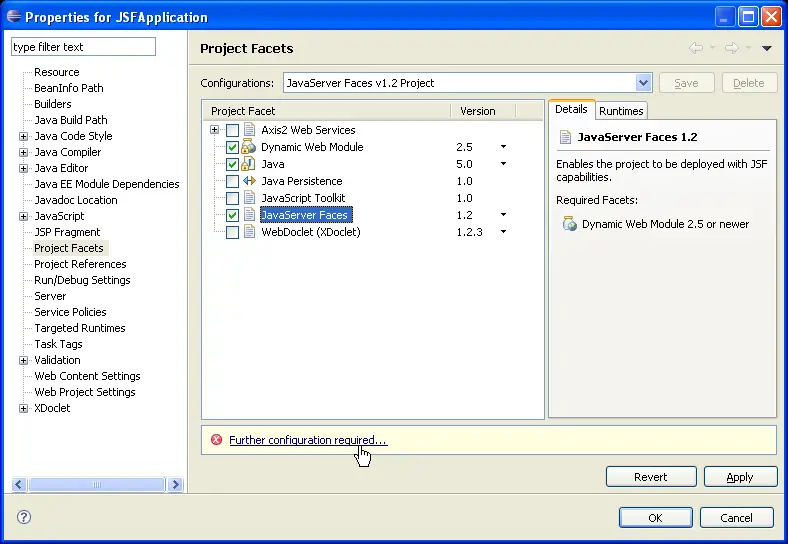Open JavaServer Faces version dropdown
This screenshot has height=544, width=788.
pyautogui.click(x=503, y=215)
